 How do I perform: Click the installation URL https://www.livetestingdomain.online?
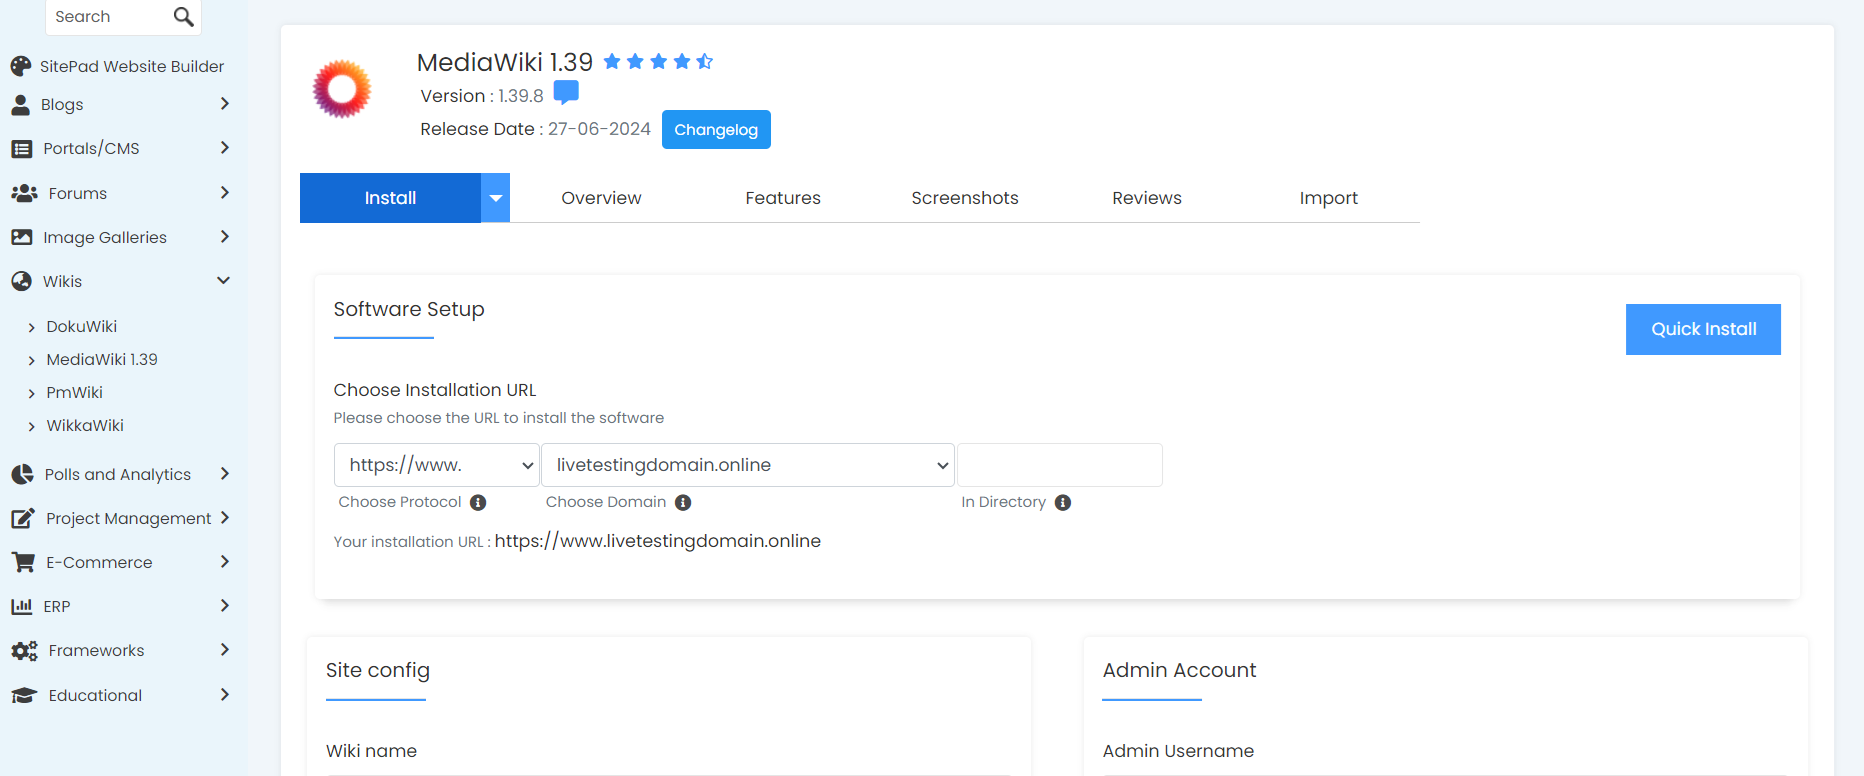coord(658,541)
